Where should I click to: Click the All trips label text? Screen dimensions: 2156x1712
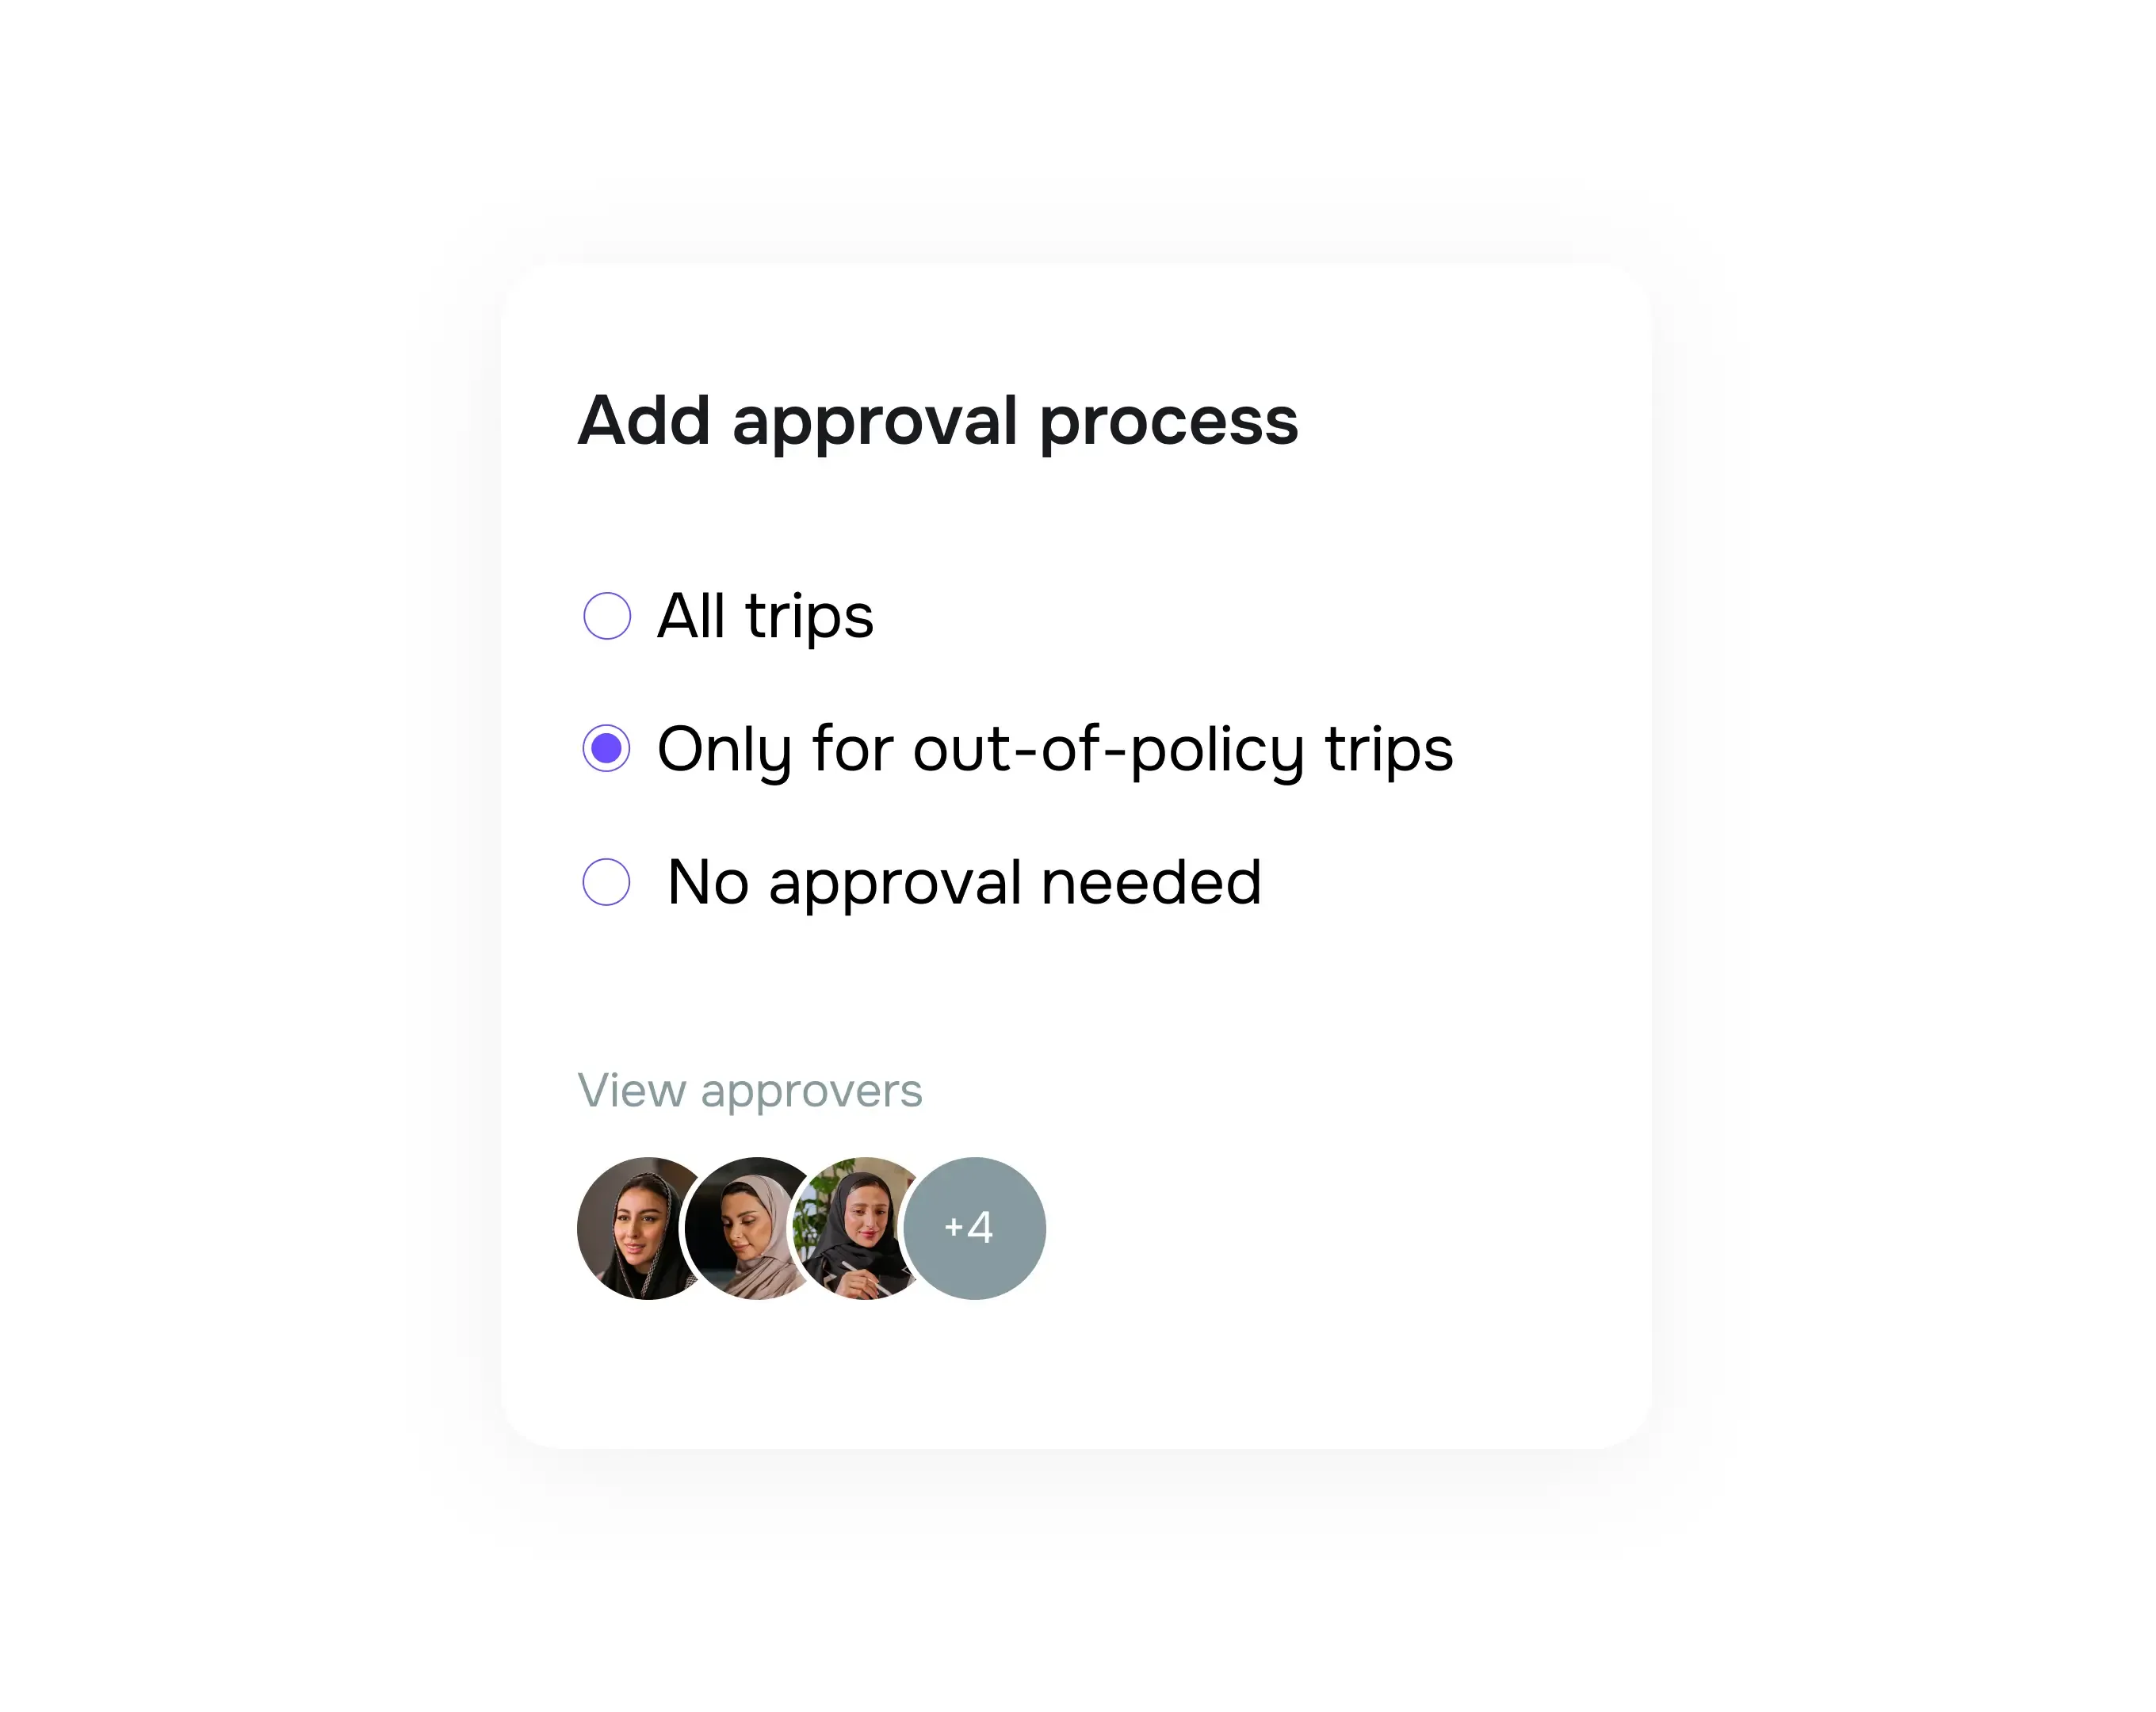point(765,616)
